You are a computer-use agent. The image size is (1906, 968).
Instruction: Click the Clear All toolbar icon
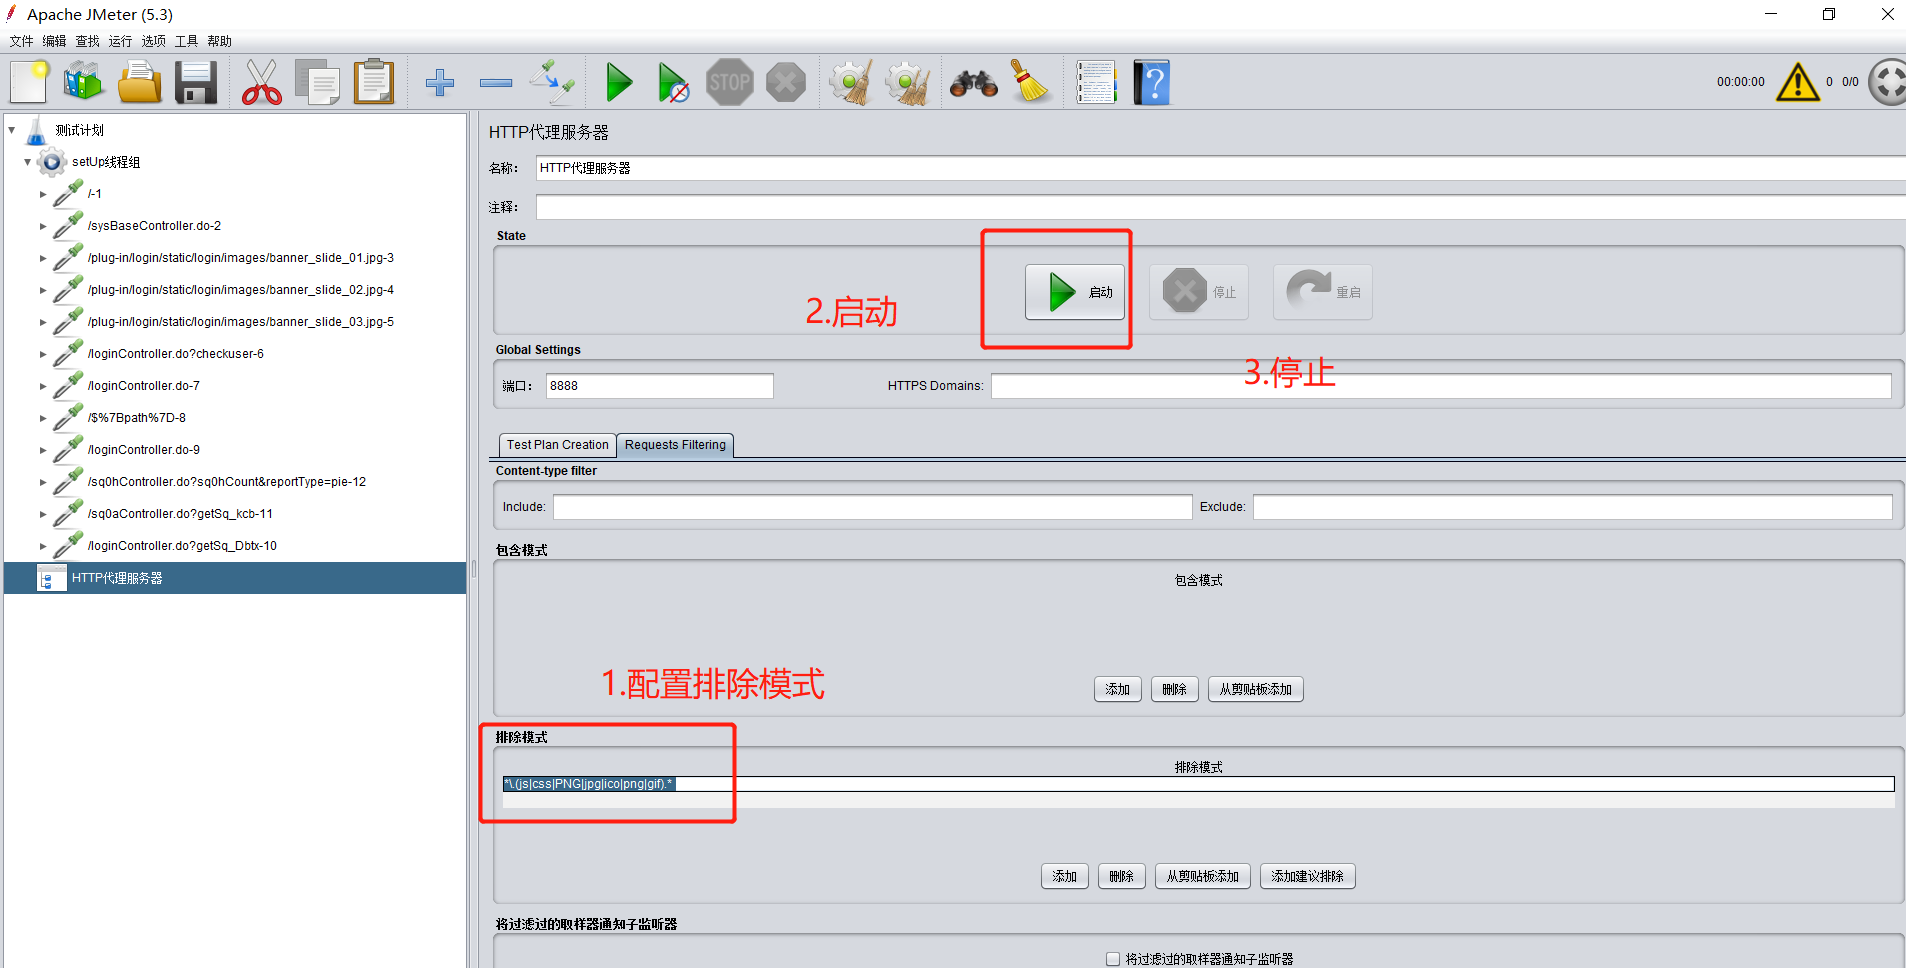pyautogui.click(x=908, y=82)
